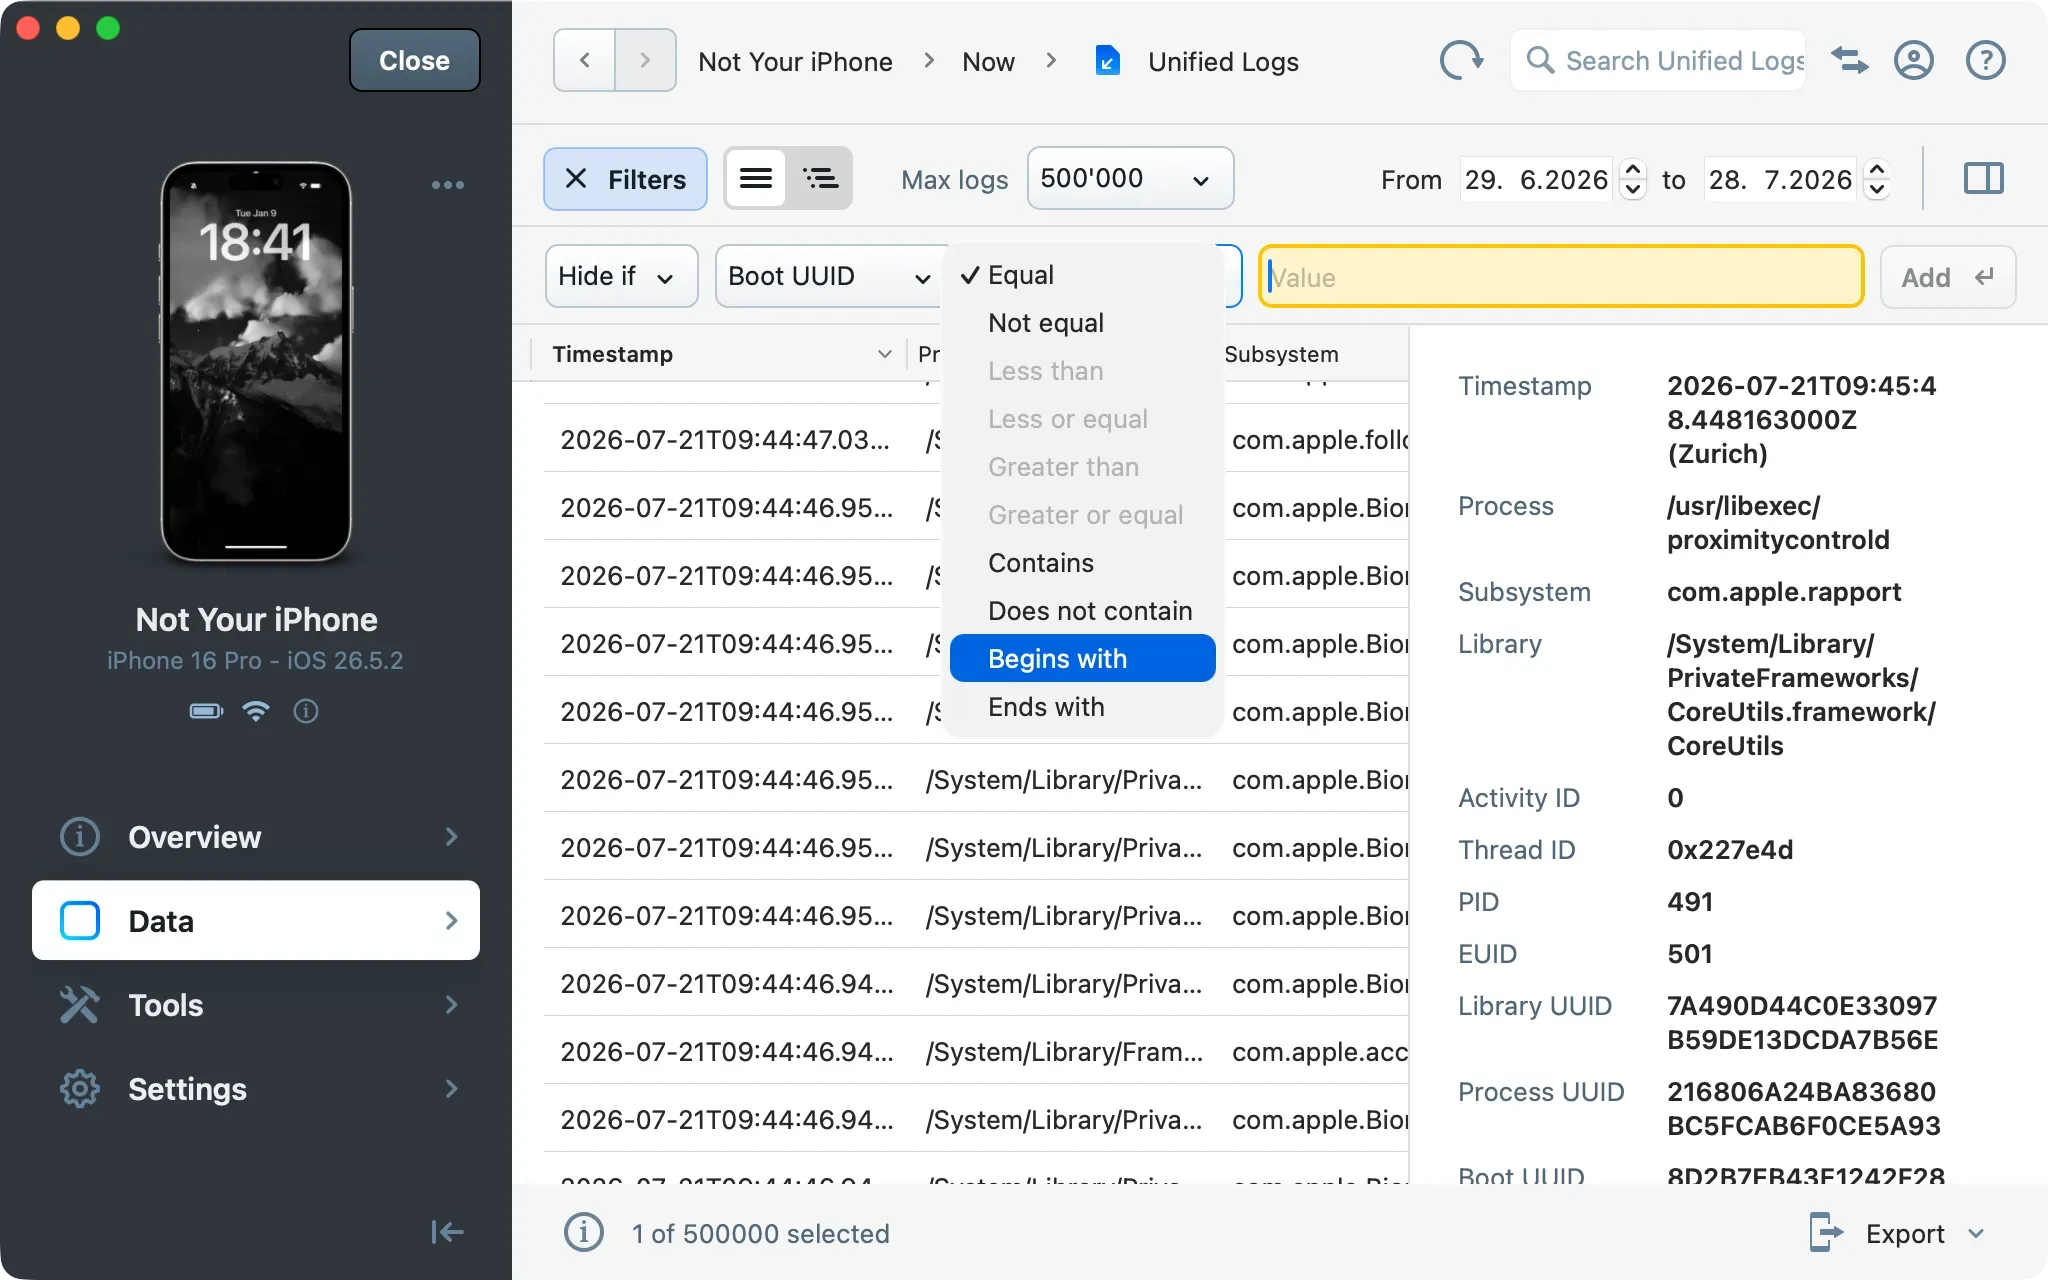Click subsystem value com.apple.rapport
This screenshot has width=2048, height=1280.
[x=1784, y=592]
